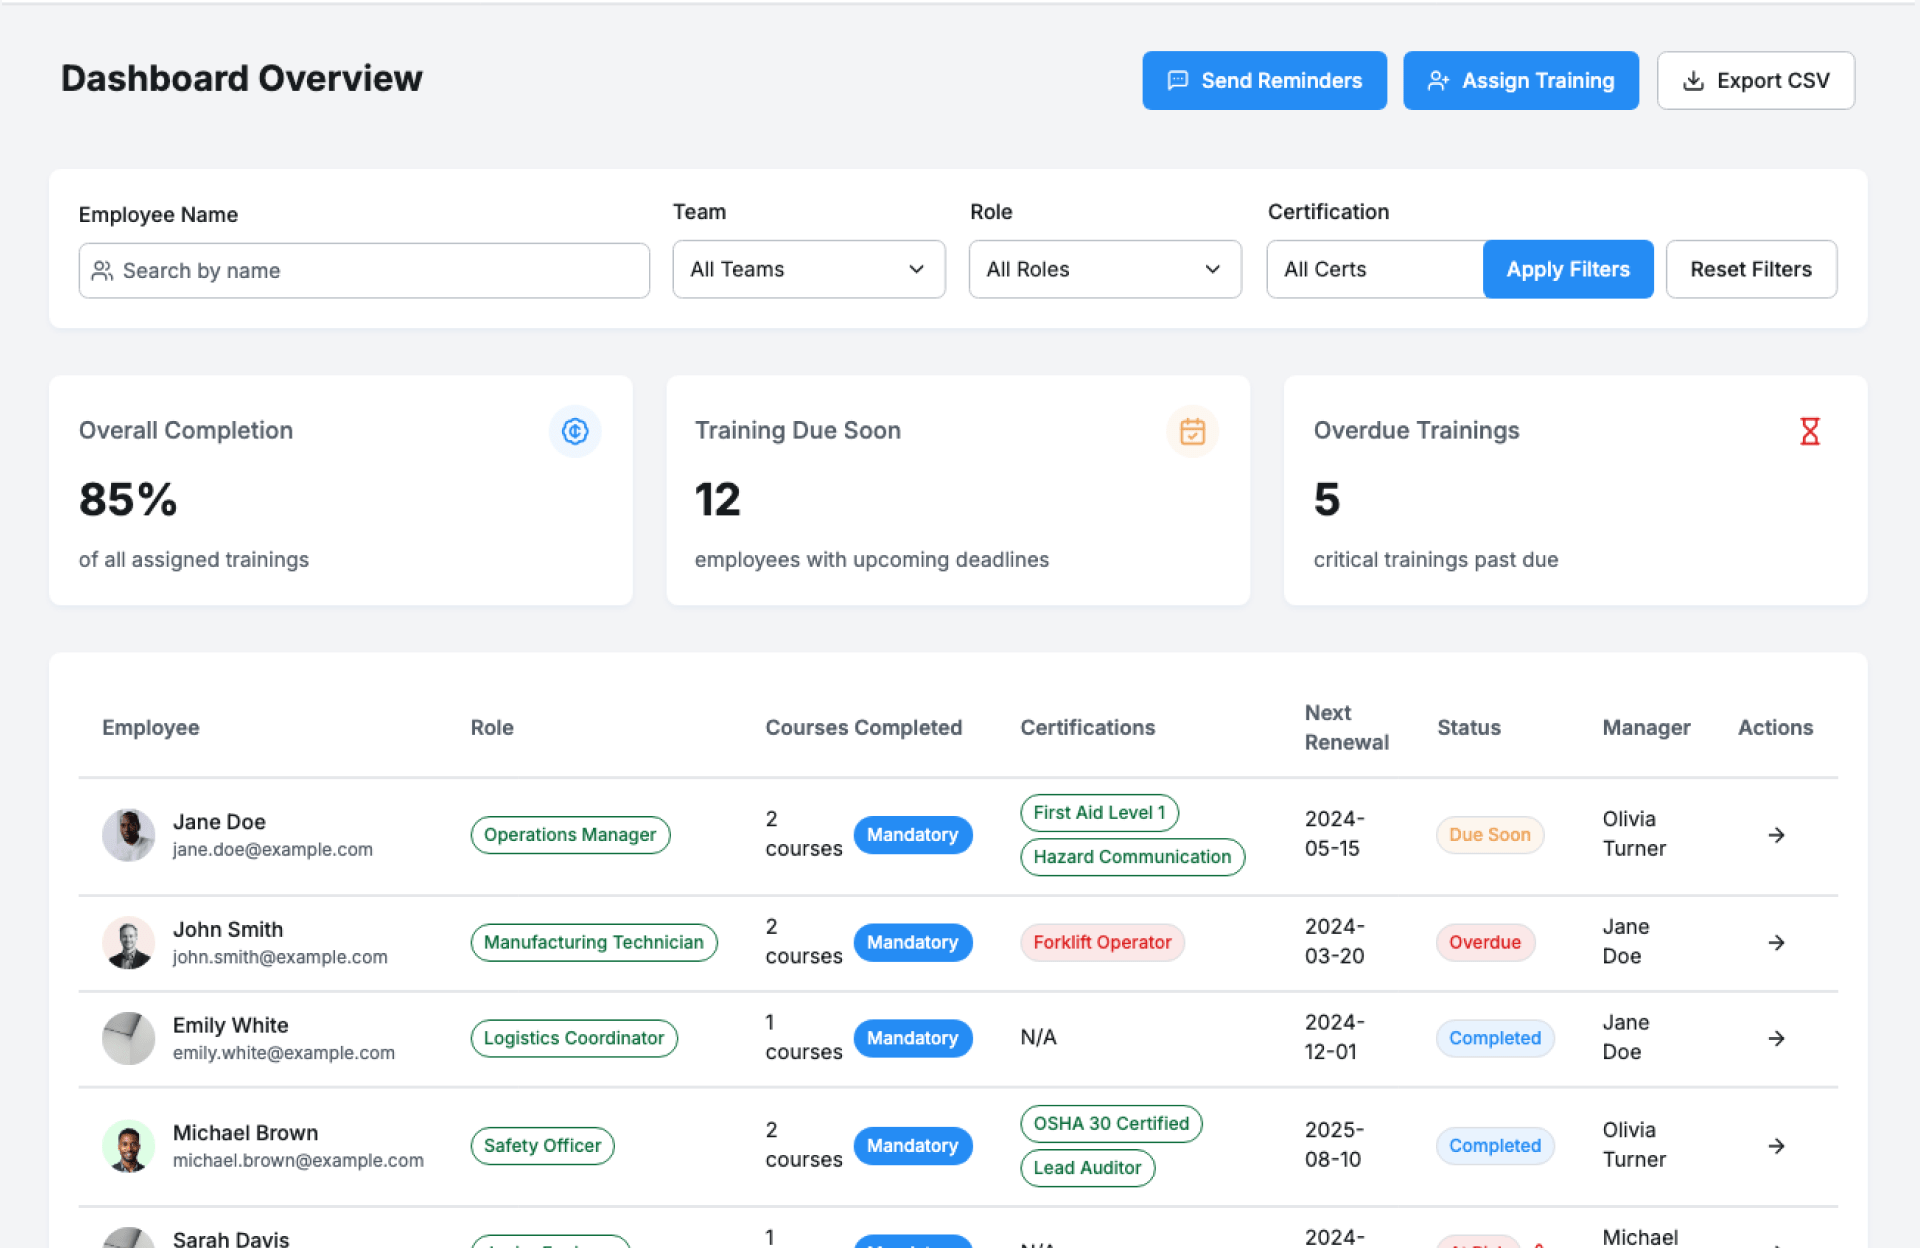
Task: Click the Assign Training button
Action: (1520, 81)
